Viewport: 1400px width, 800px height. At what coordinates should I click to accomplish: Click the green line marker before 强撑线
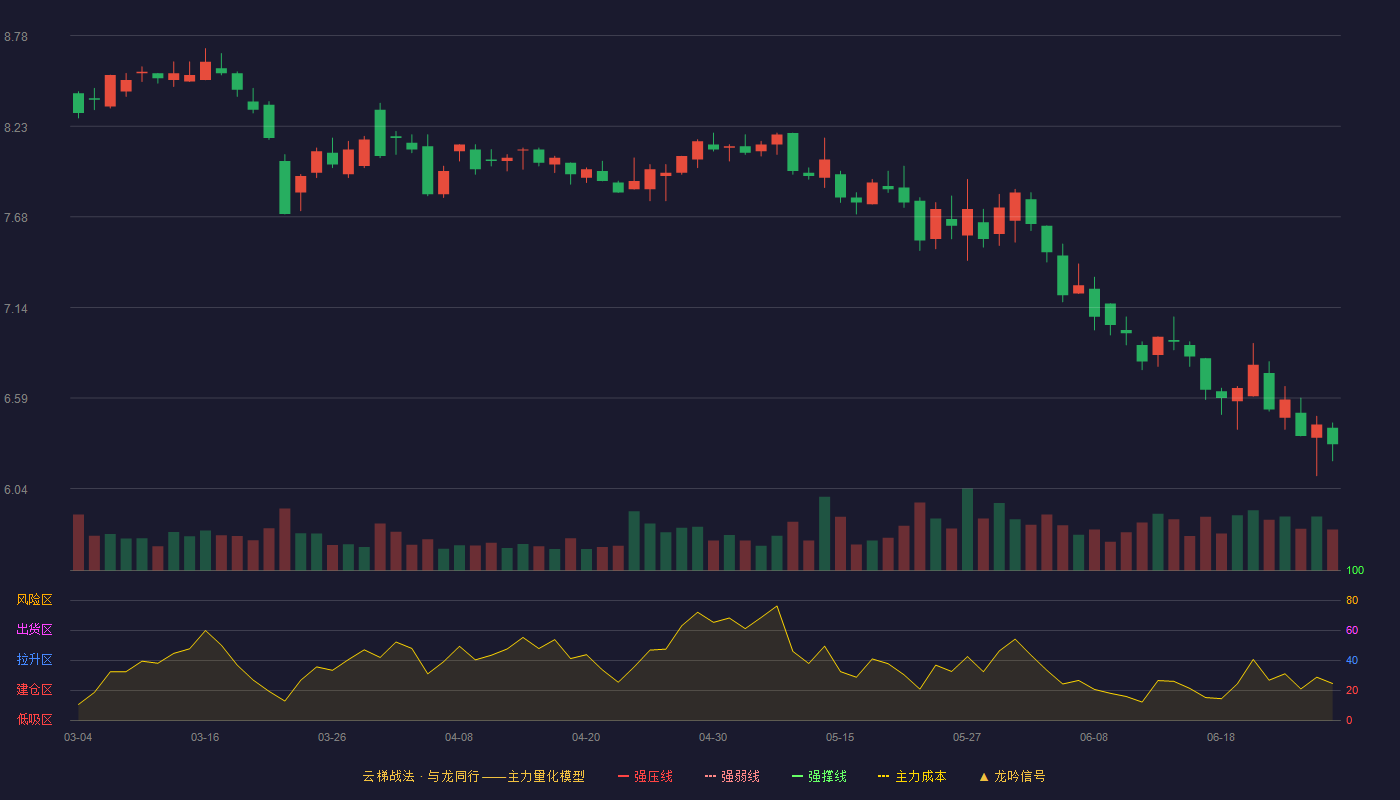797,776
